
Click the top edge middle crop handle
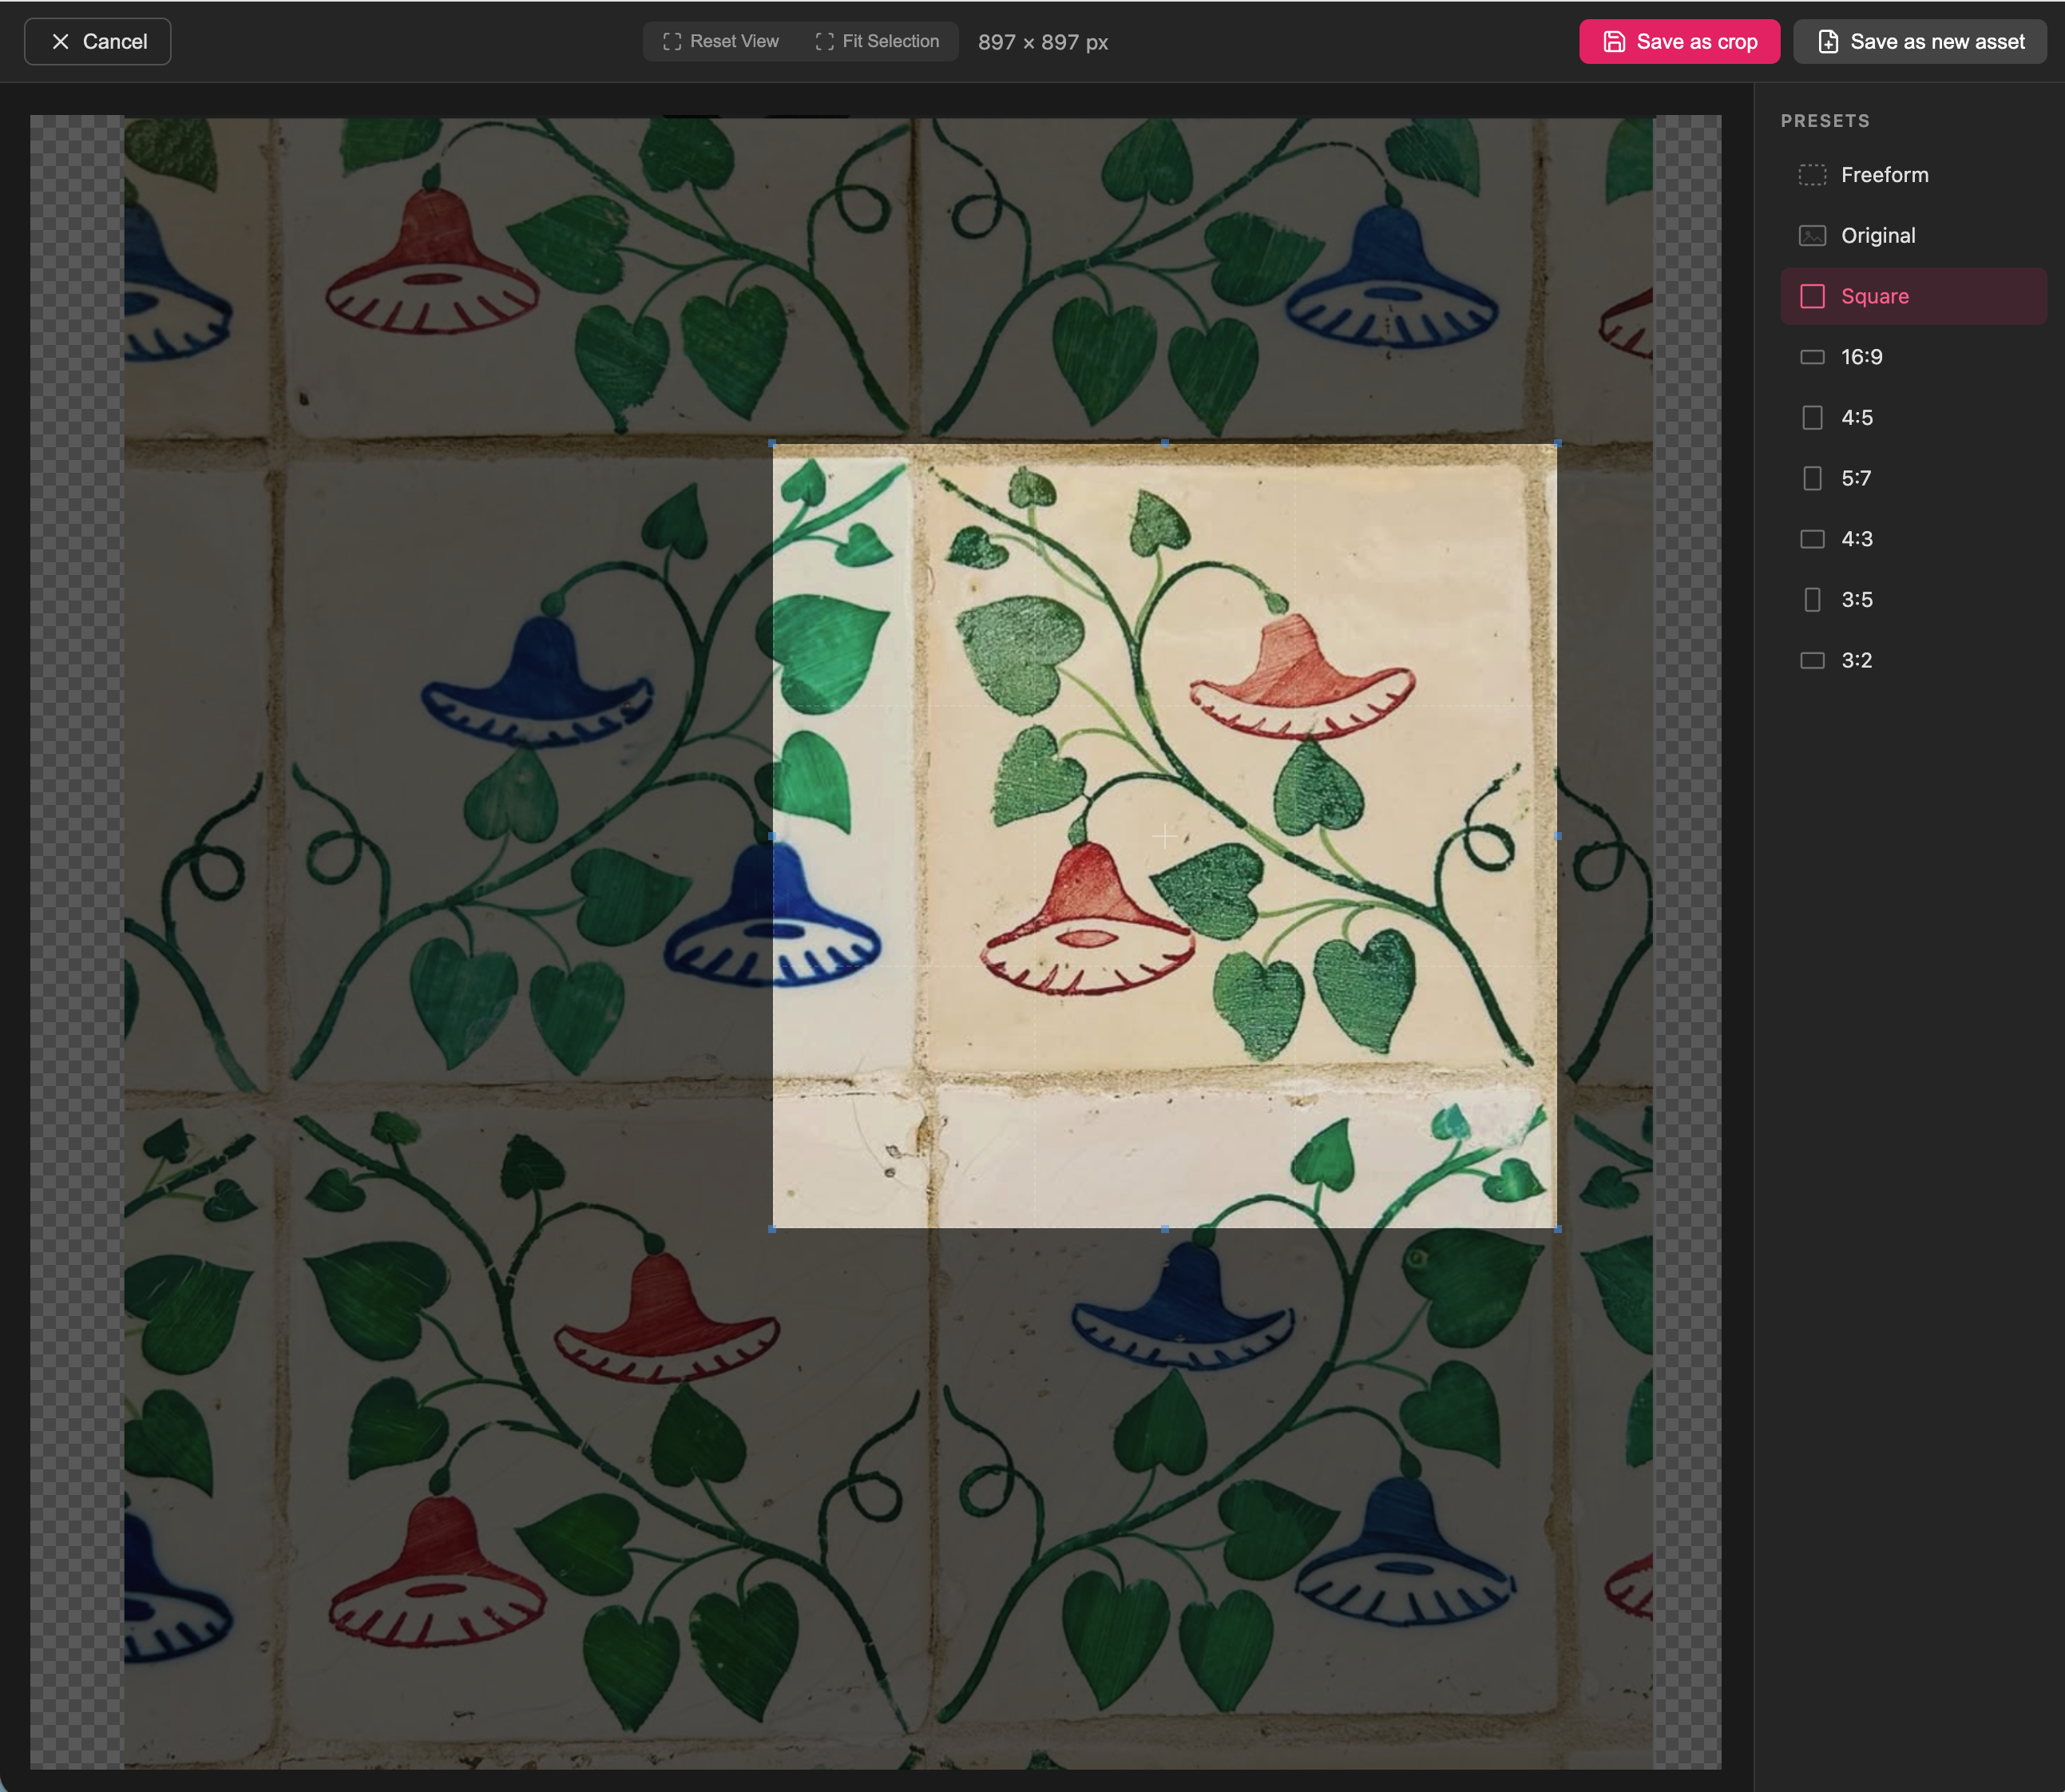coord(1165,443)
